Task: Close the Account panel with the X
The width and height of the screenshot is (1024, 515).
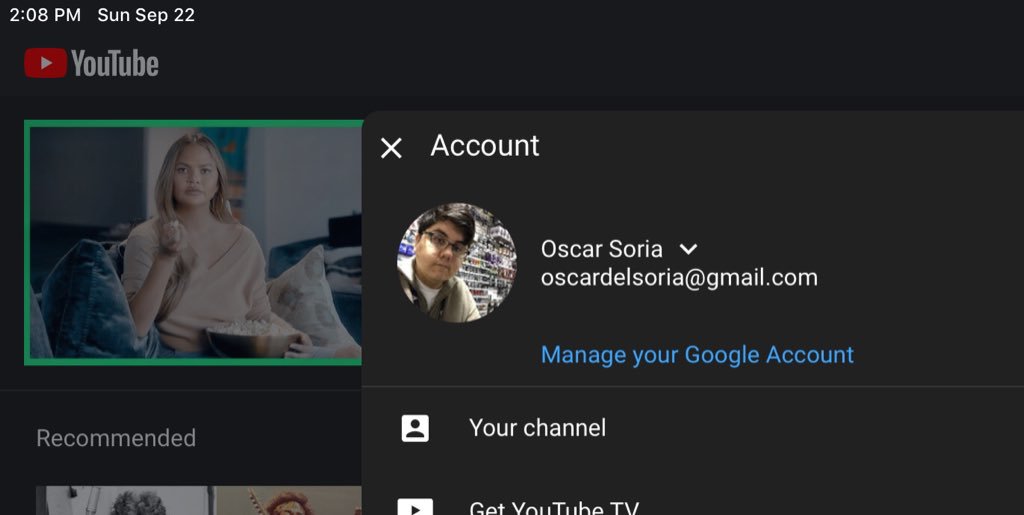Action: pos(391,148)
